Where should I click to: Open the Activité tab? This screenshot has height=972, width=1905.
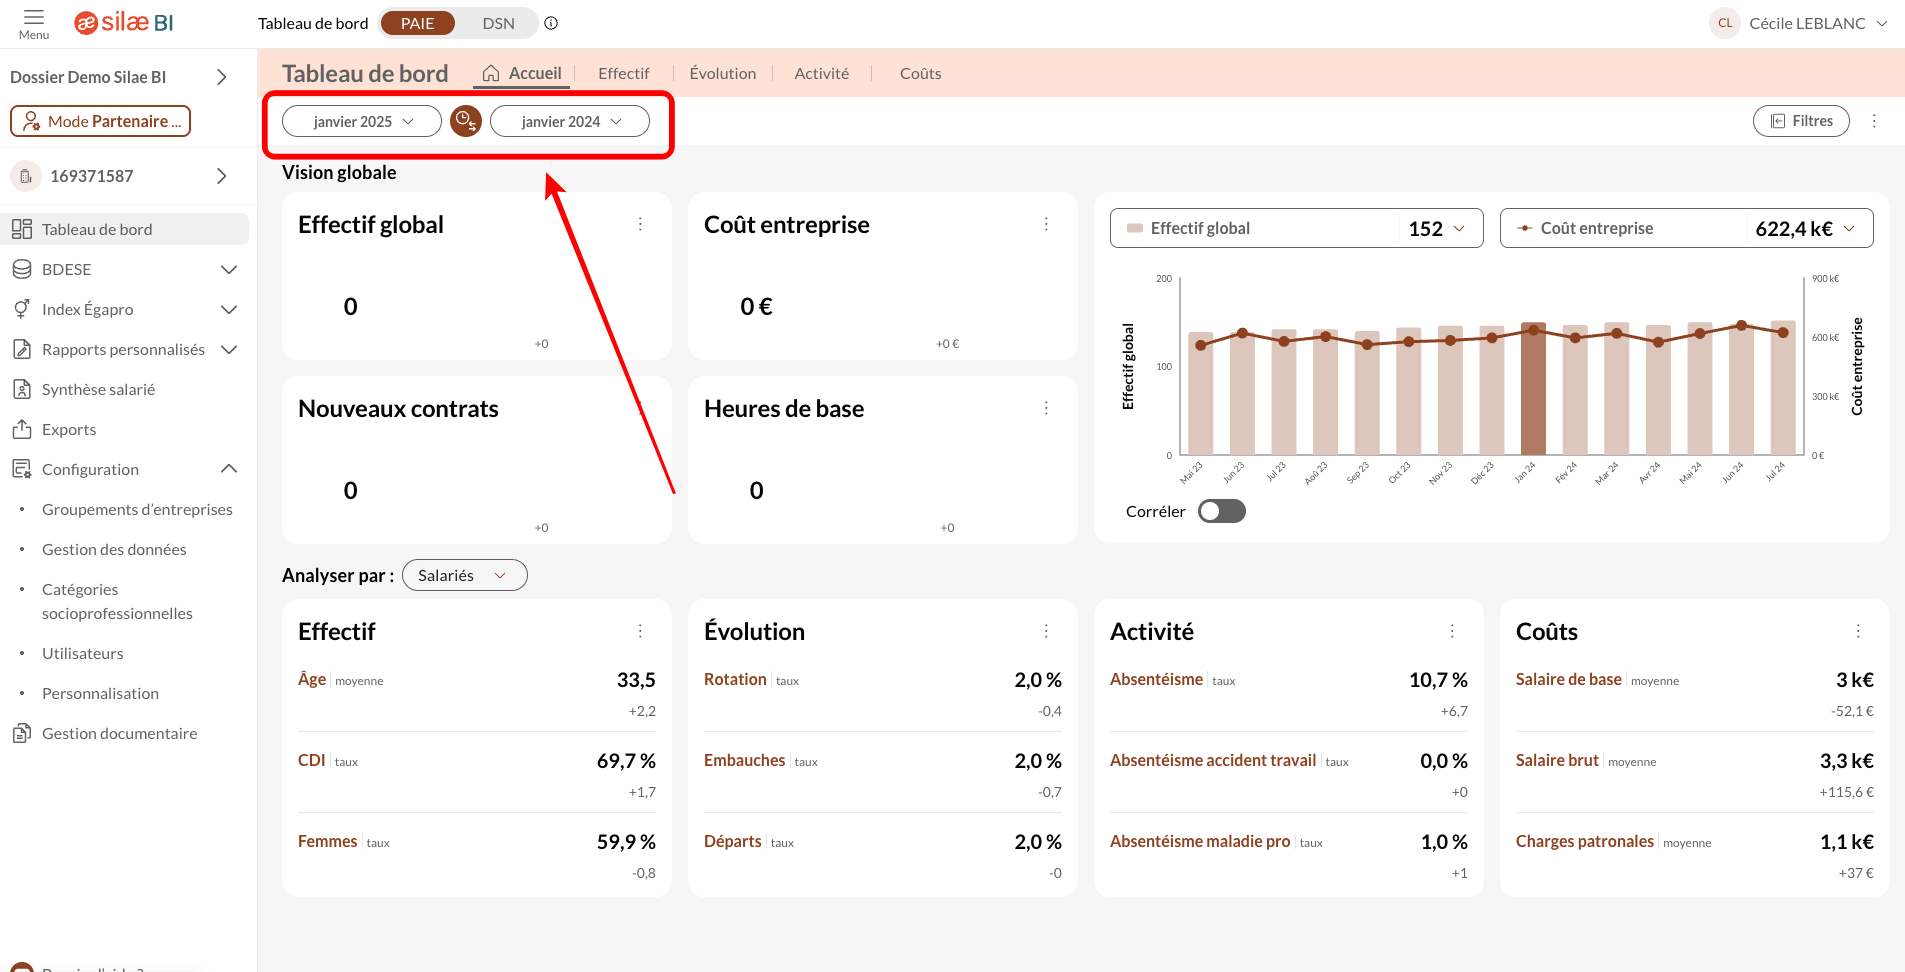(x=821, y=74)
